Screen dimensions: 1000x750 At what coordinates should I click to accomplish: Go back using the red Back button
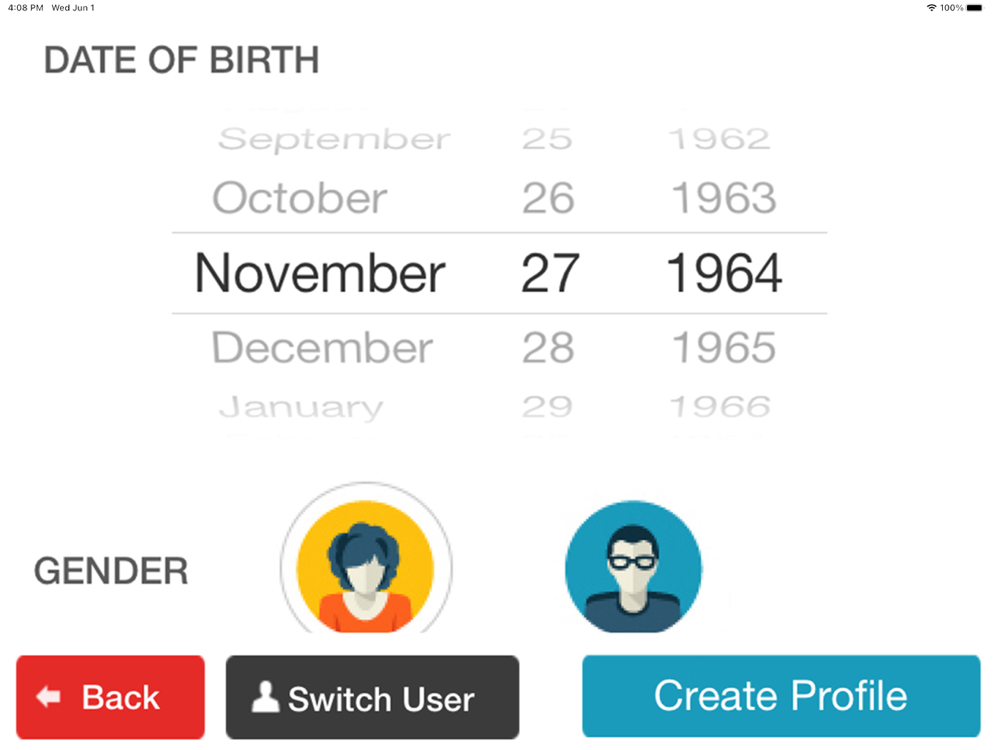(x=110, y=697)
